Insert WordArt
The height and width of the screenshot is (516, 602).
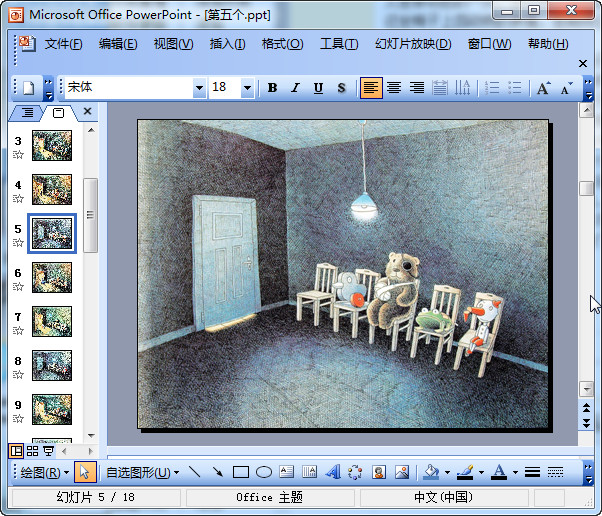pyautogui.click(x=332, y=472)
